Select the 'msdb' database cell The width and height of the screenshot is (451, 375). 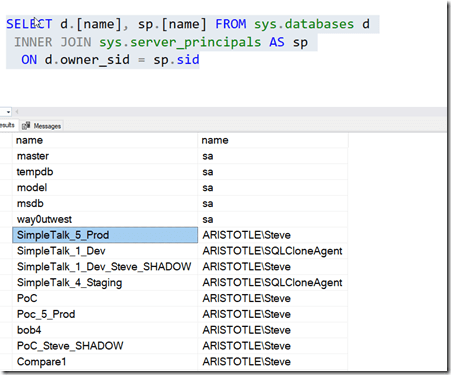click(105, 204)
